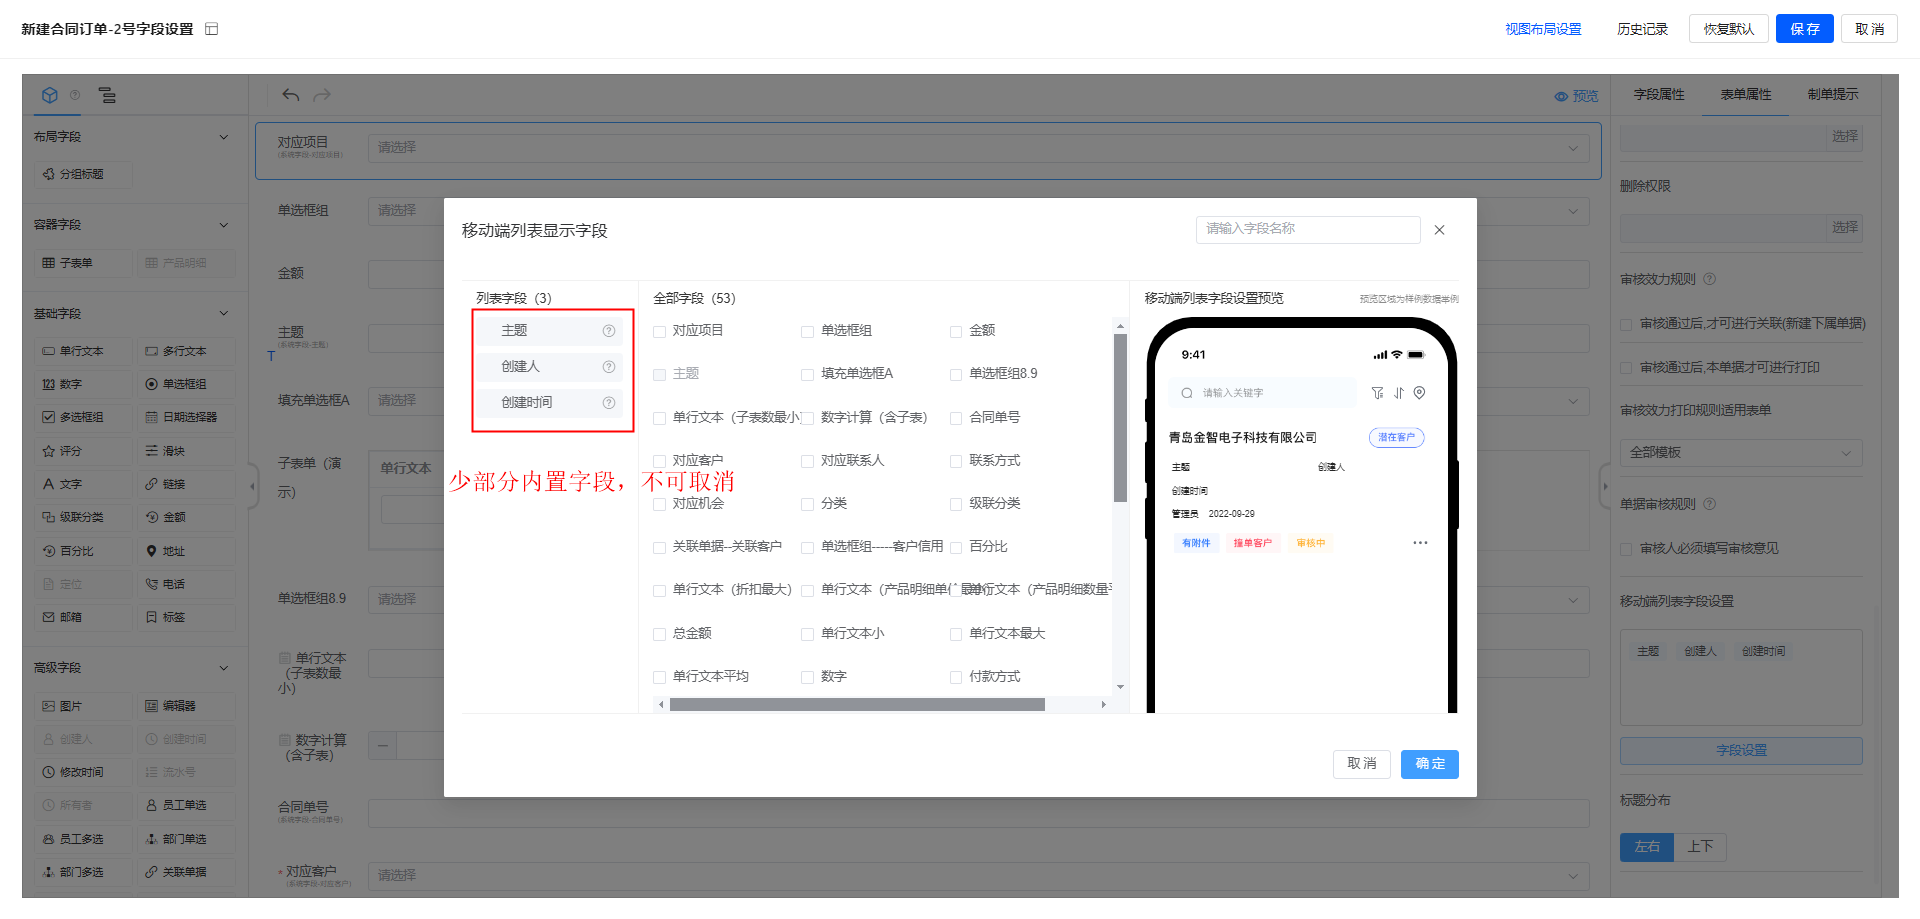Image resolution: width=1920 pixels, height=919 pixels.
Task: Tick the 总金额 checkbox
Action: pos(659,634)
